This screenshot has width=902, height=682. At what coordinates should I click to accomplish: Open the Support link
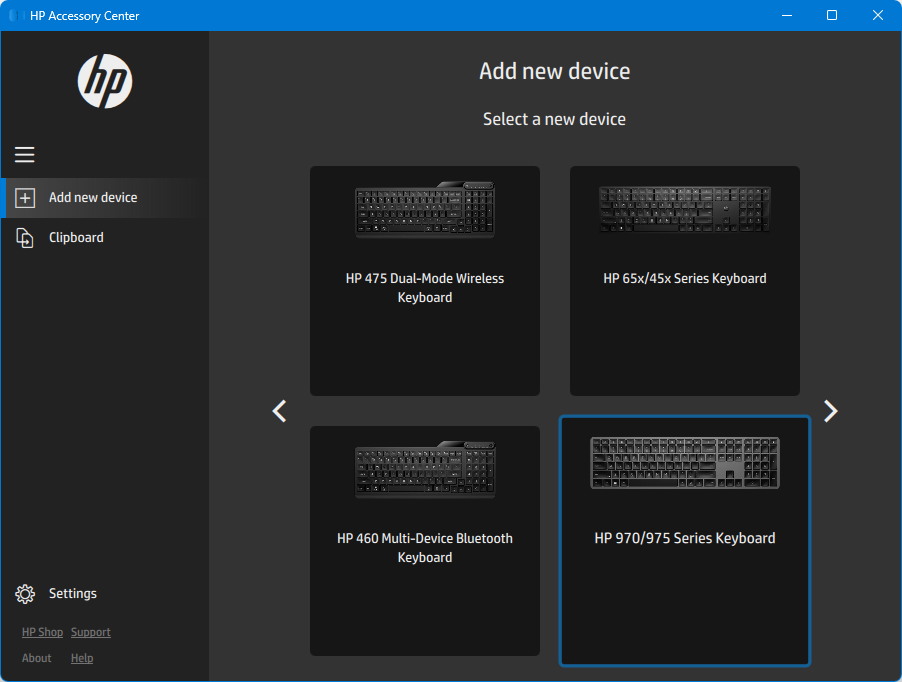click(x=90, y=631)
